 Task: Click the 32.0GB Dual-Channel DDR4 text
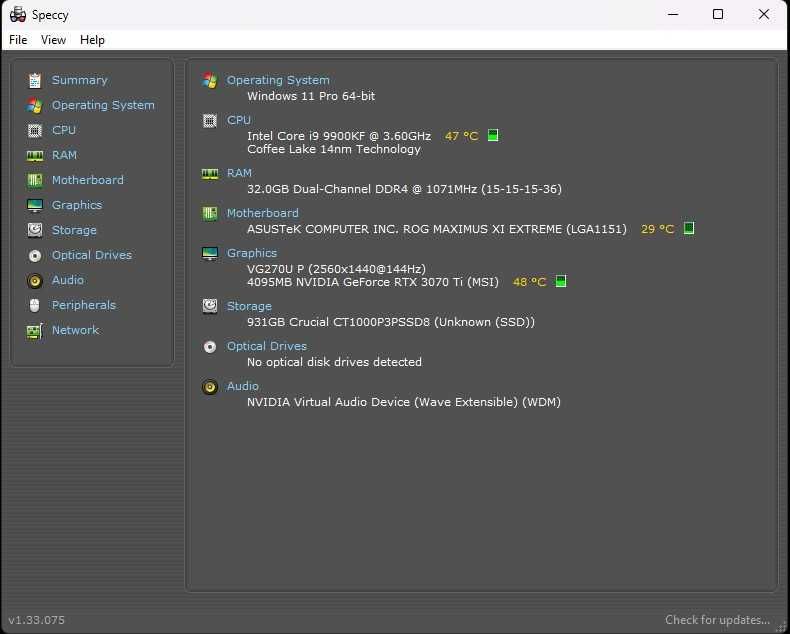click(404, 189)
